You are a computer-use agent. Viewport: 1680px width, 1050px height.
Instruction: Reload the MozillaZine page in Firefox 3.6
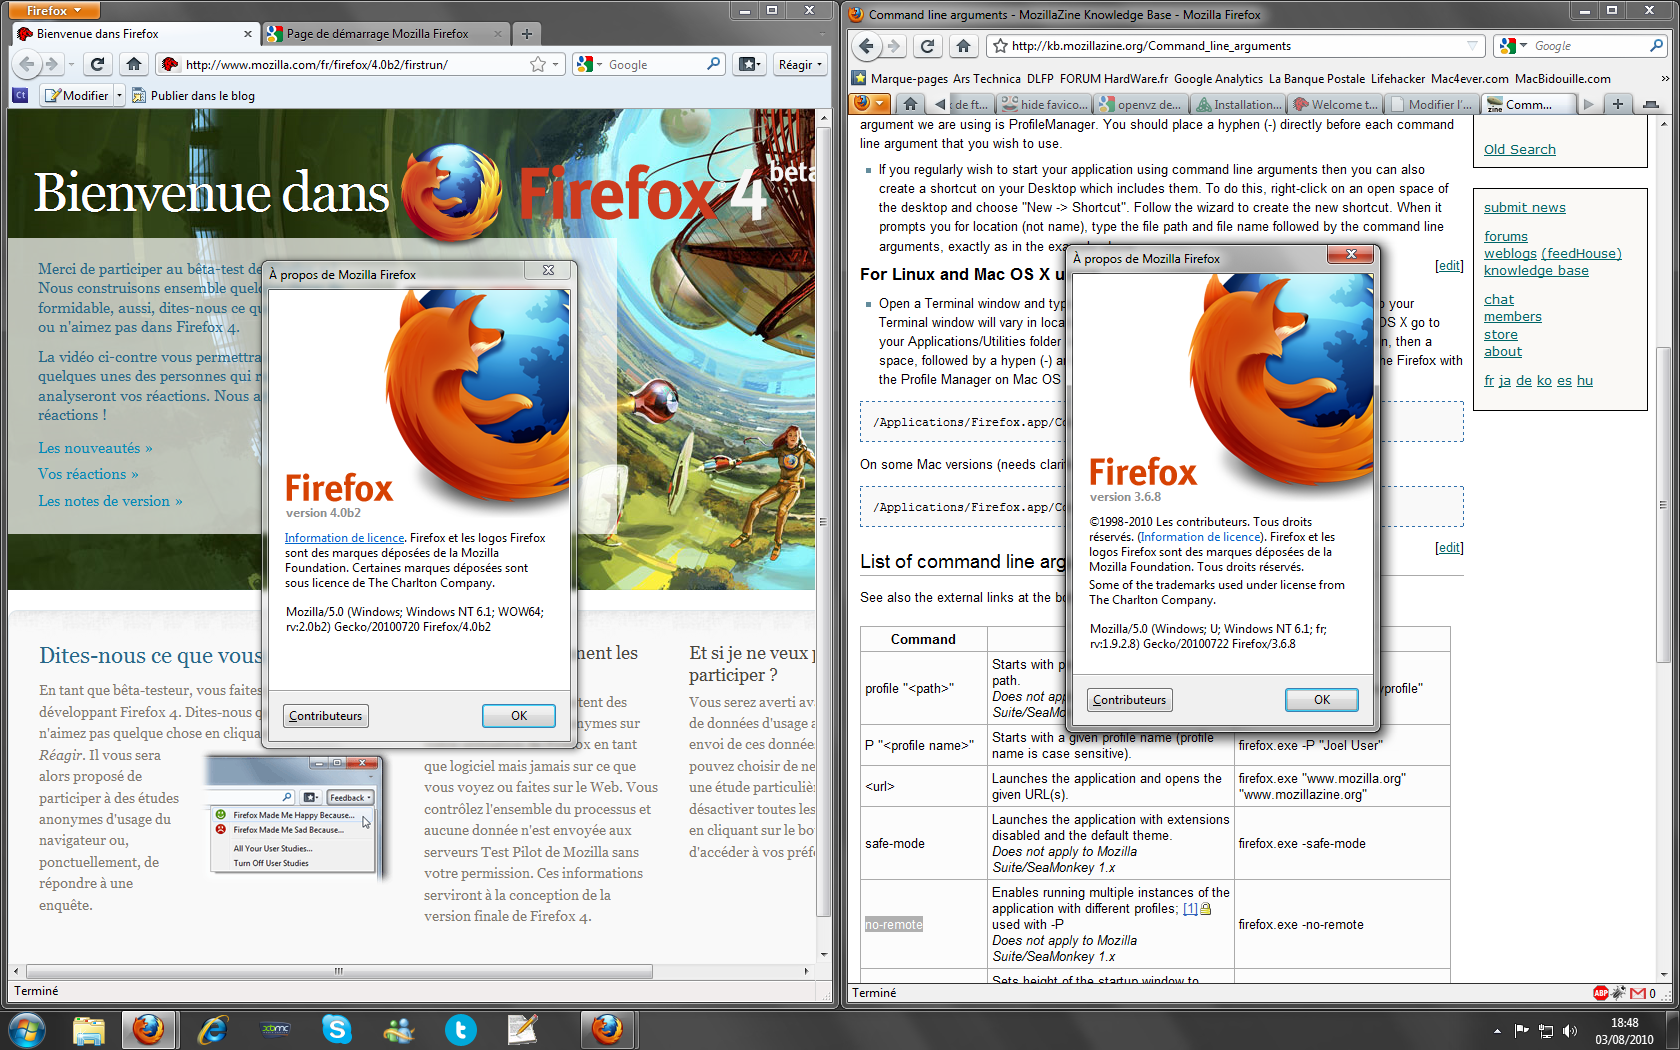click(x=927, y=46)
